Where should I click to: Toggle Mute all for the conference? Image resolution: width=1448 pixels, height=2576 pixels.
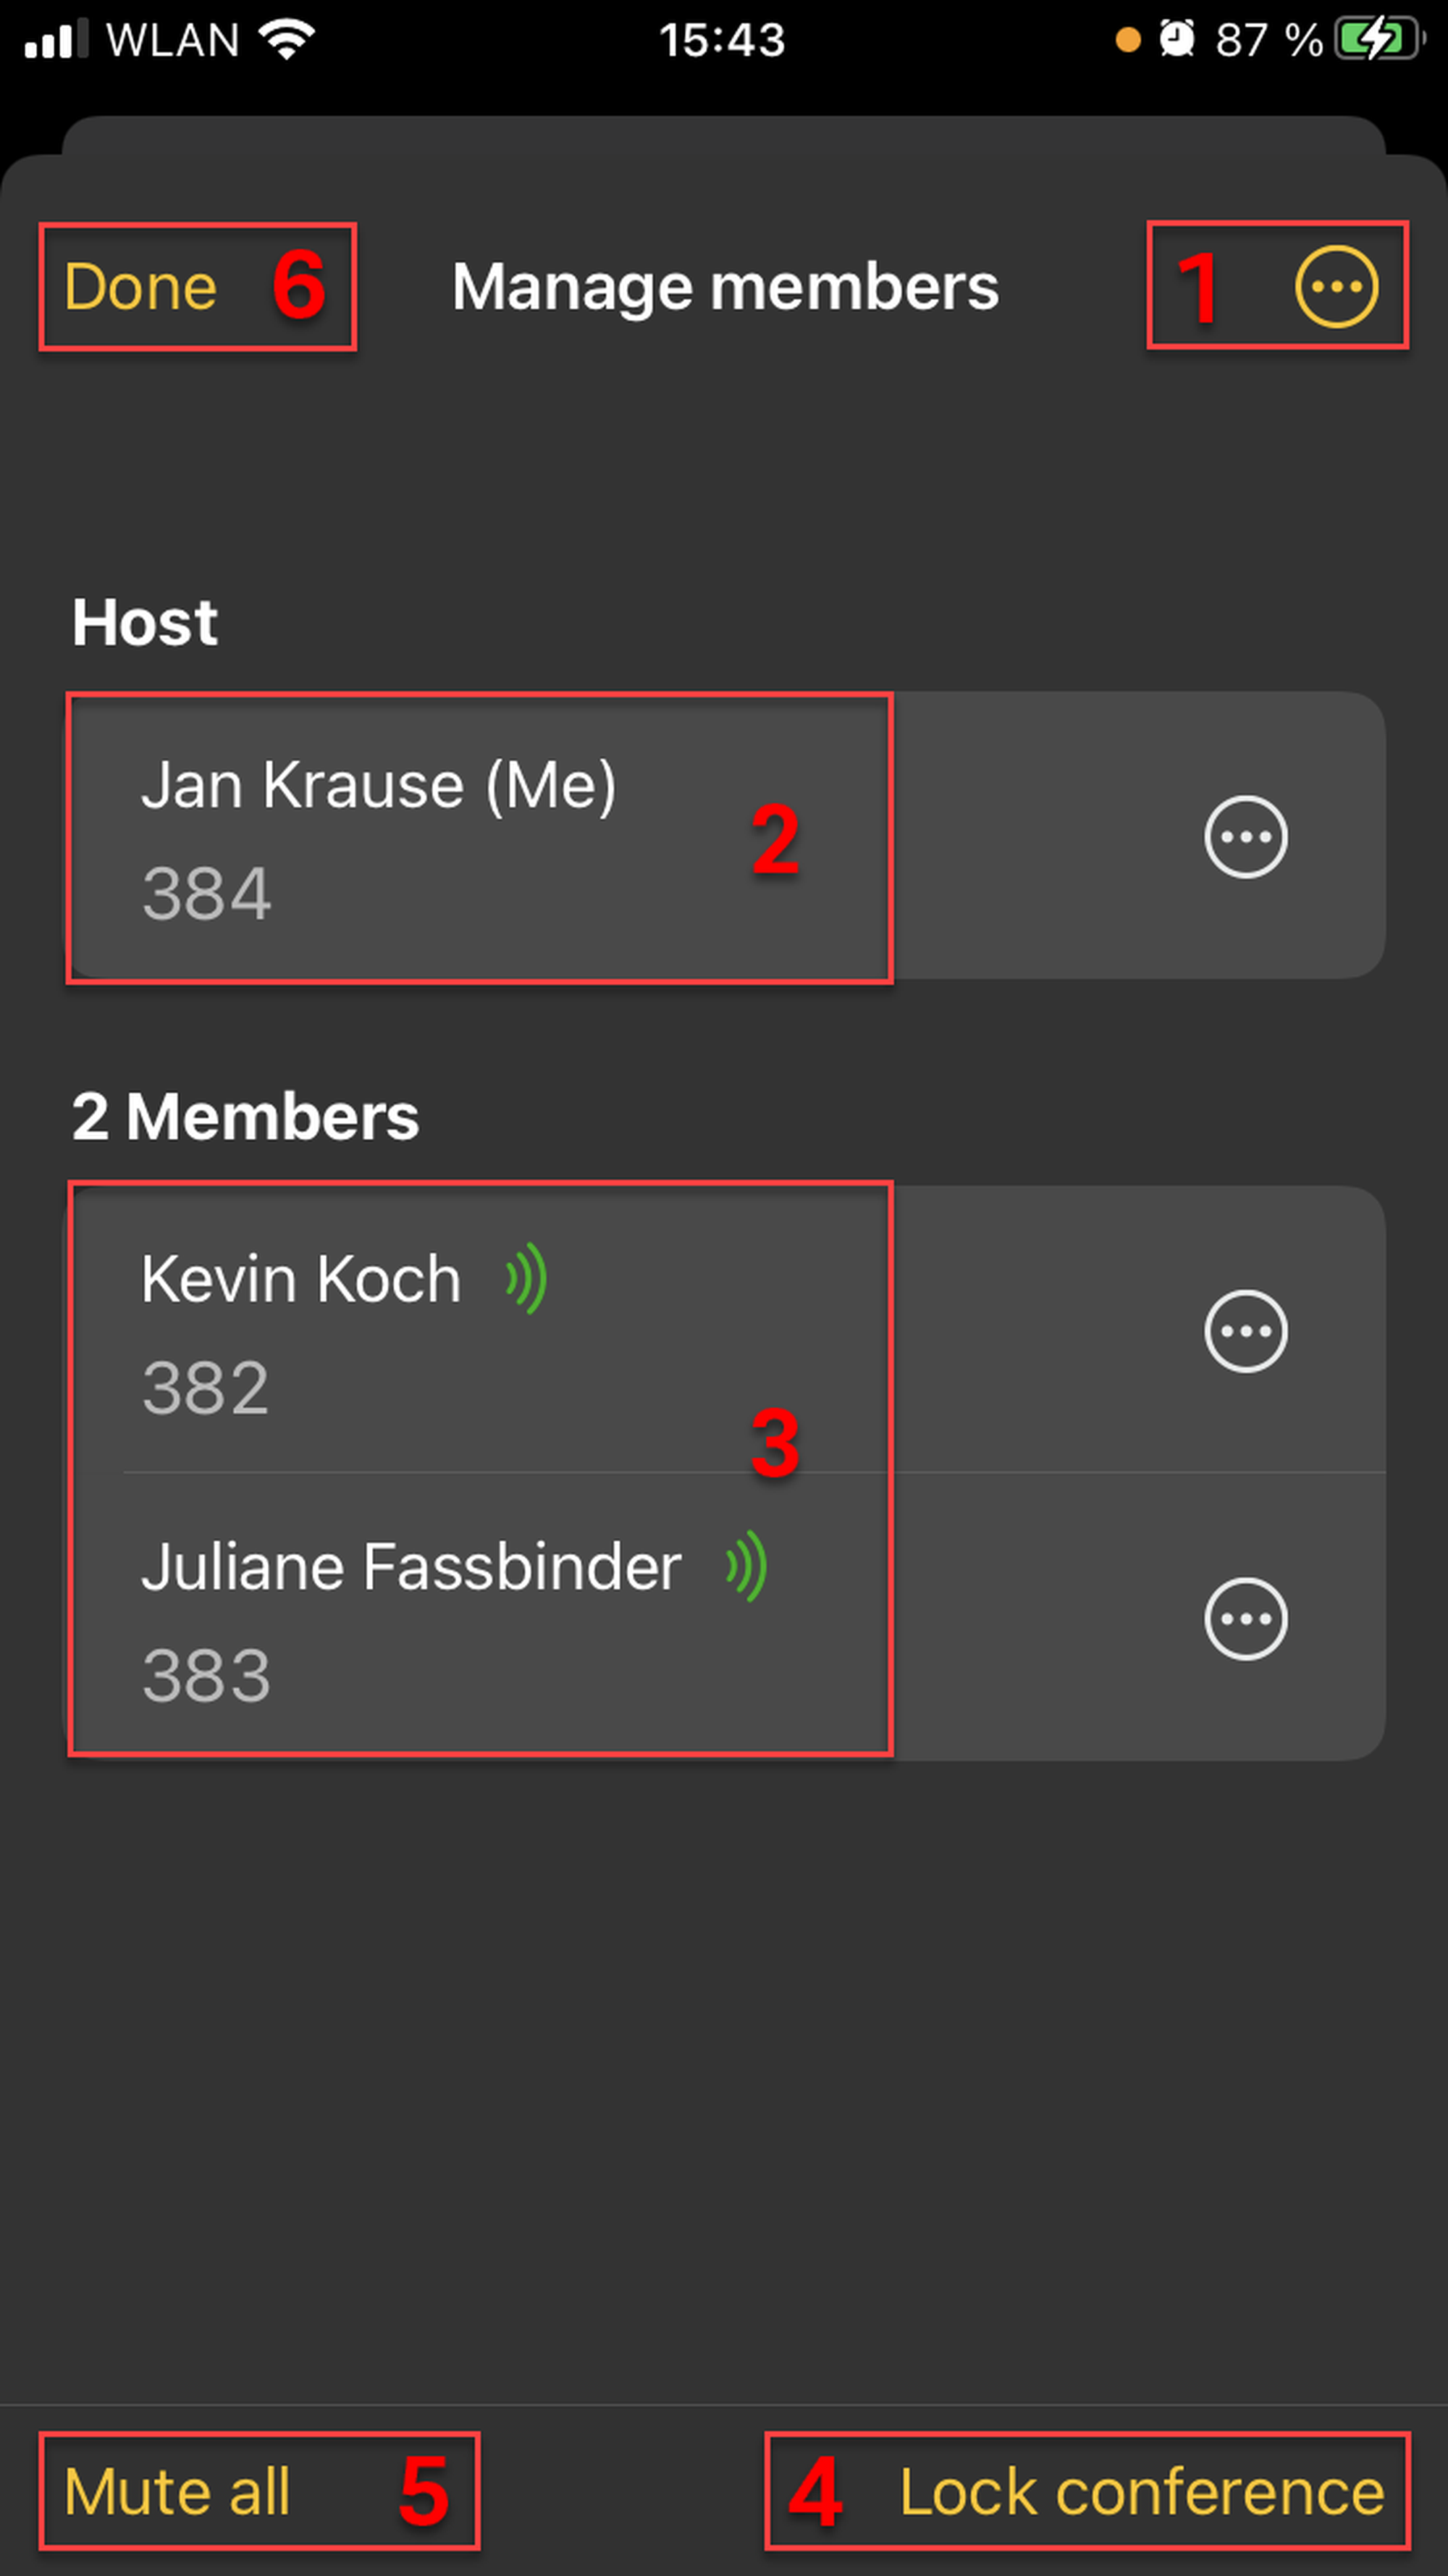(x=177, y=2491)
